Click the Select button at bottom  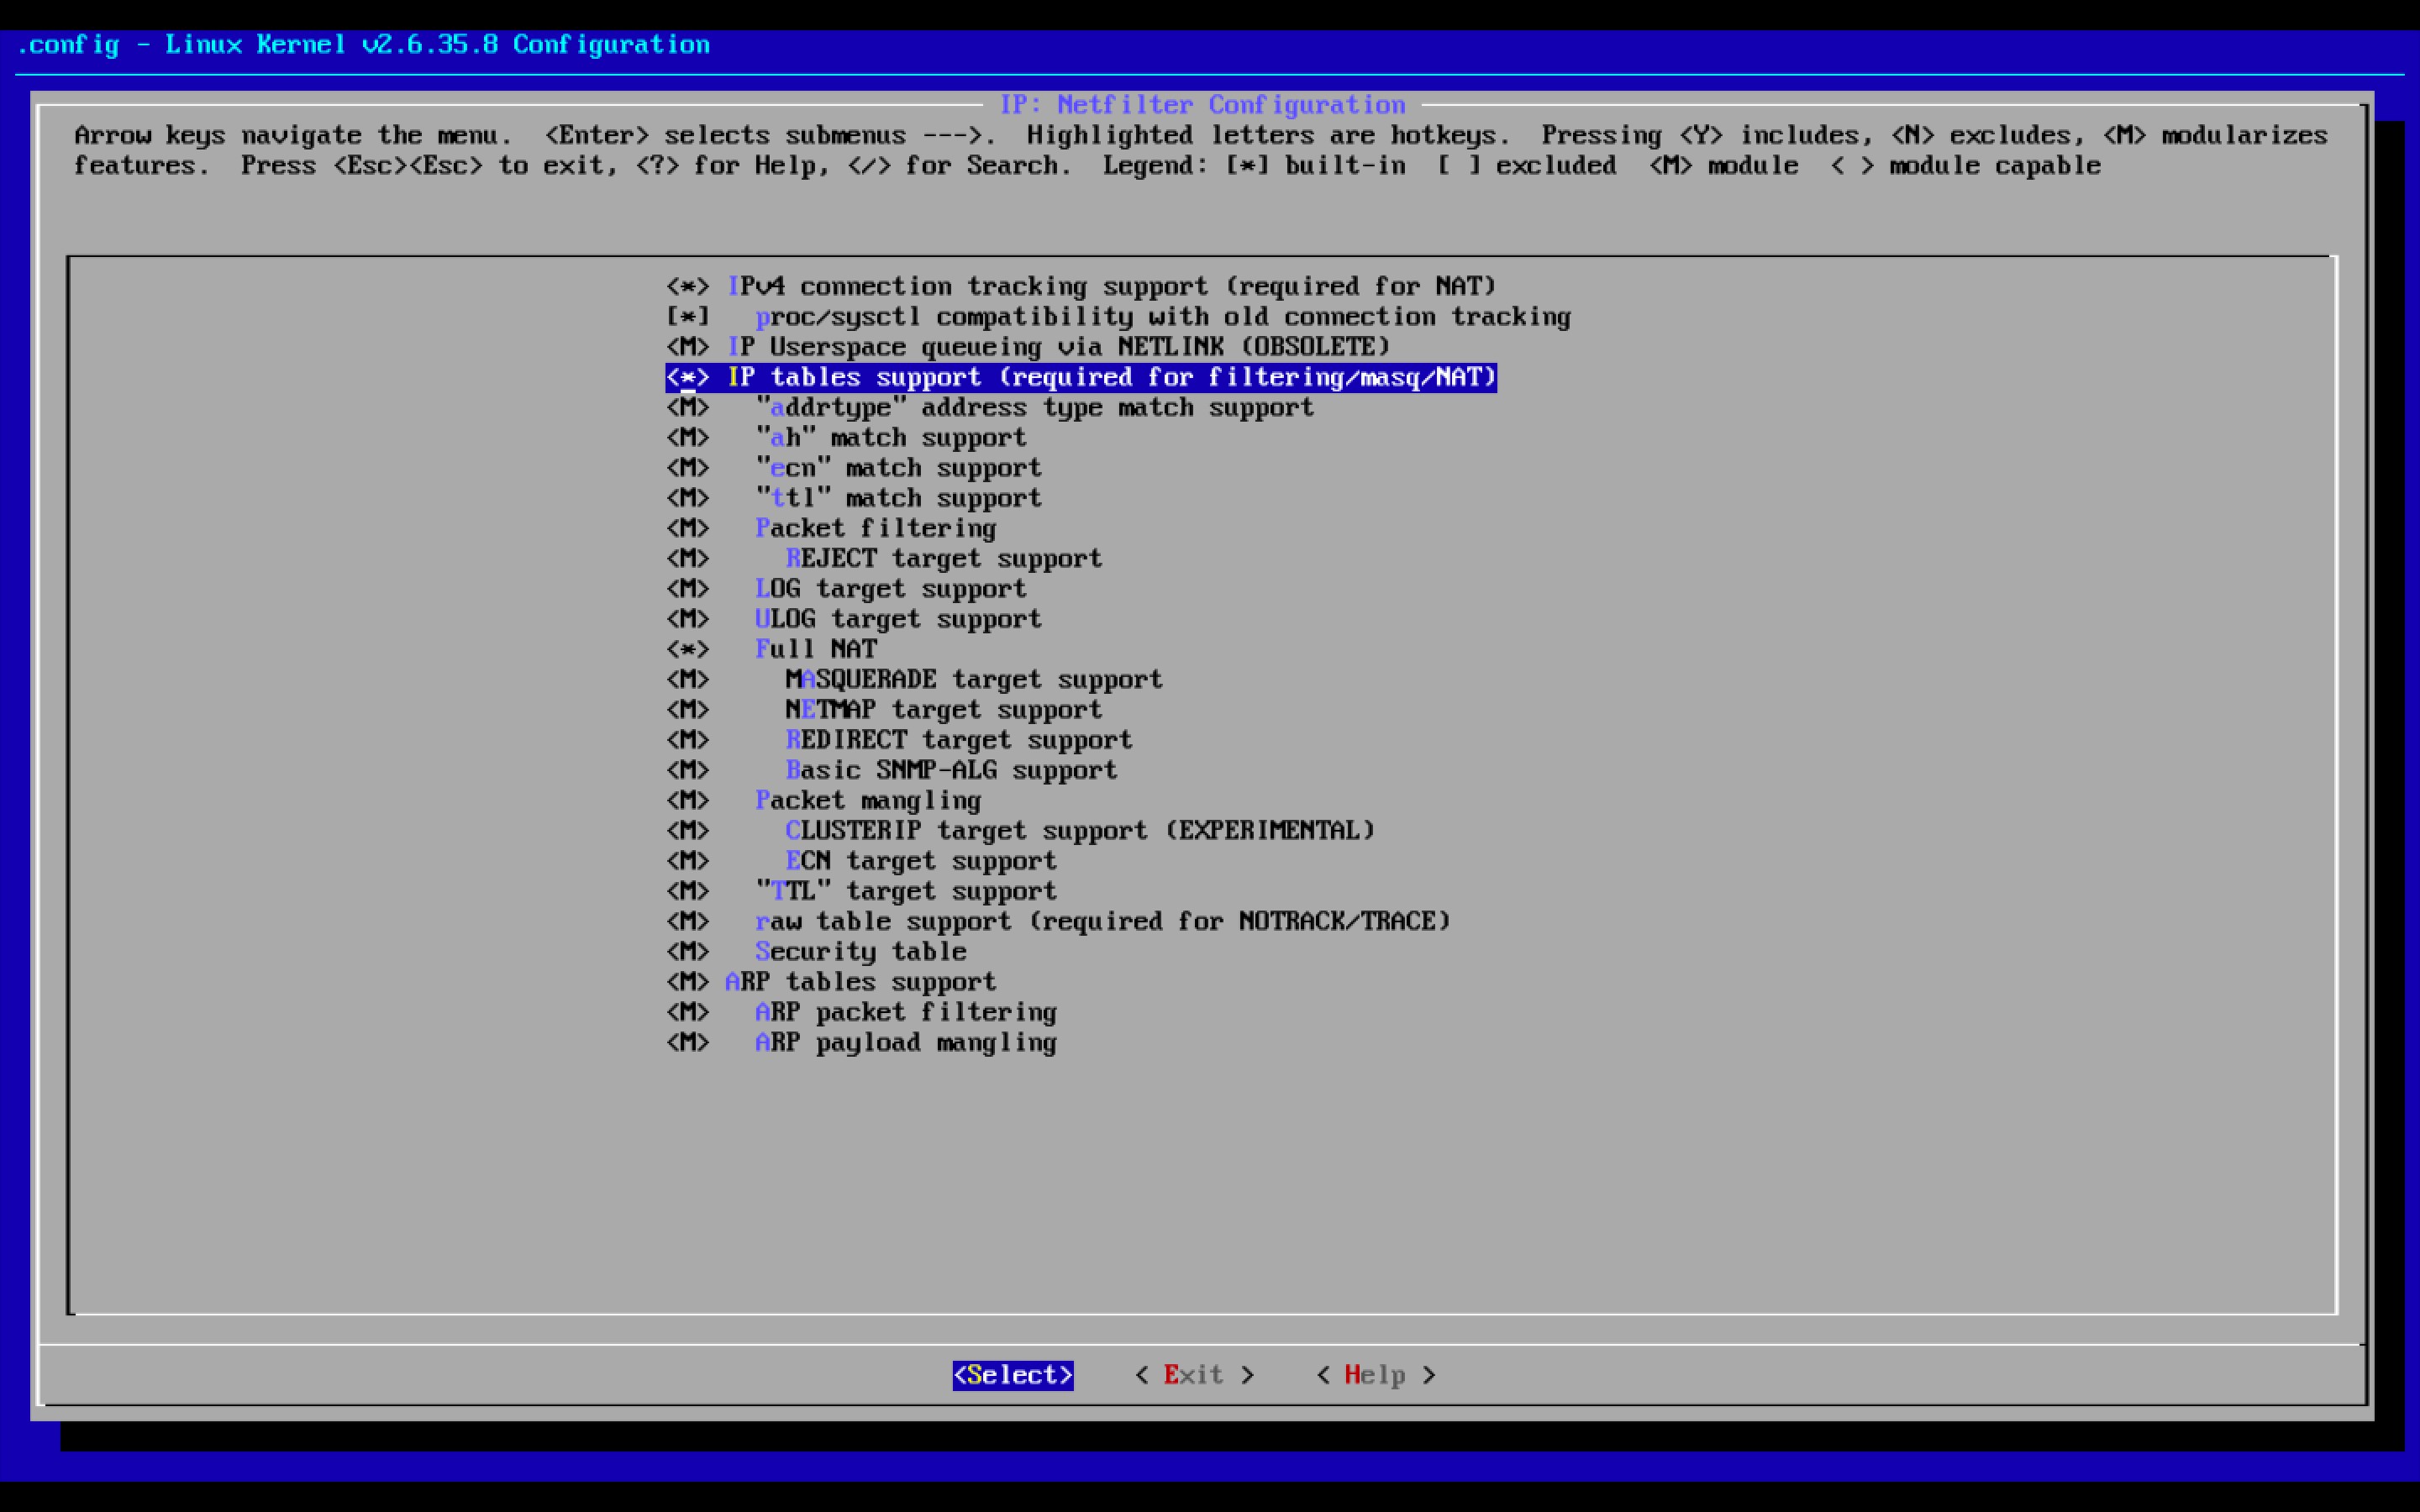tap(1012, 1375)
